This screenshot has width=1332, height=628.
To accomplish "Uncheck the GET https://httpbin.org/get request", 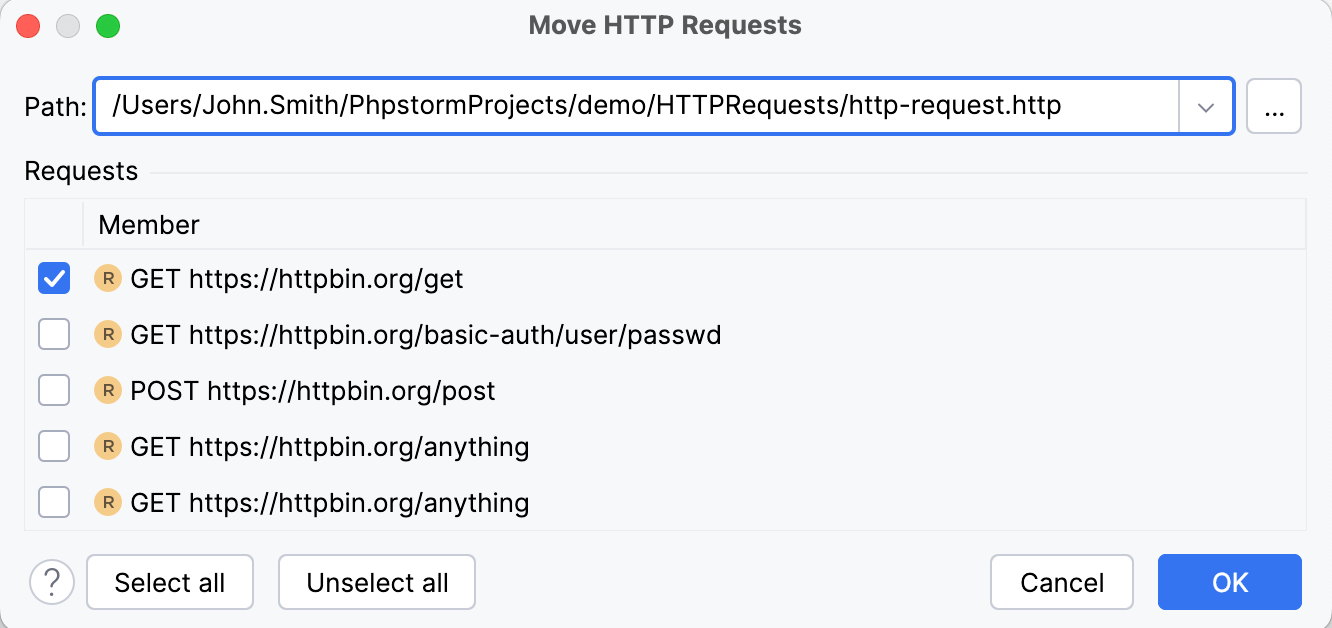I will pos(54,279).
